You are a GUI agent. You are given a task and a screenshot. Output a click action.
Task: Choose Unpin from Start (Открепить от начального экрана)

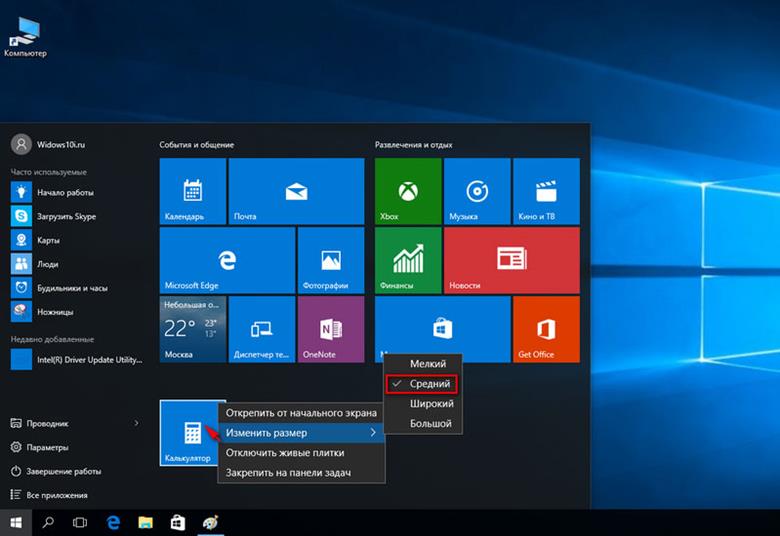[x=301, y=413]
